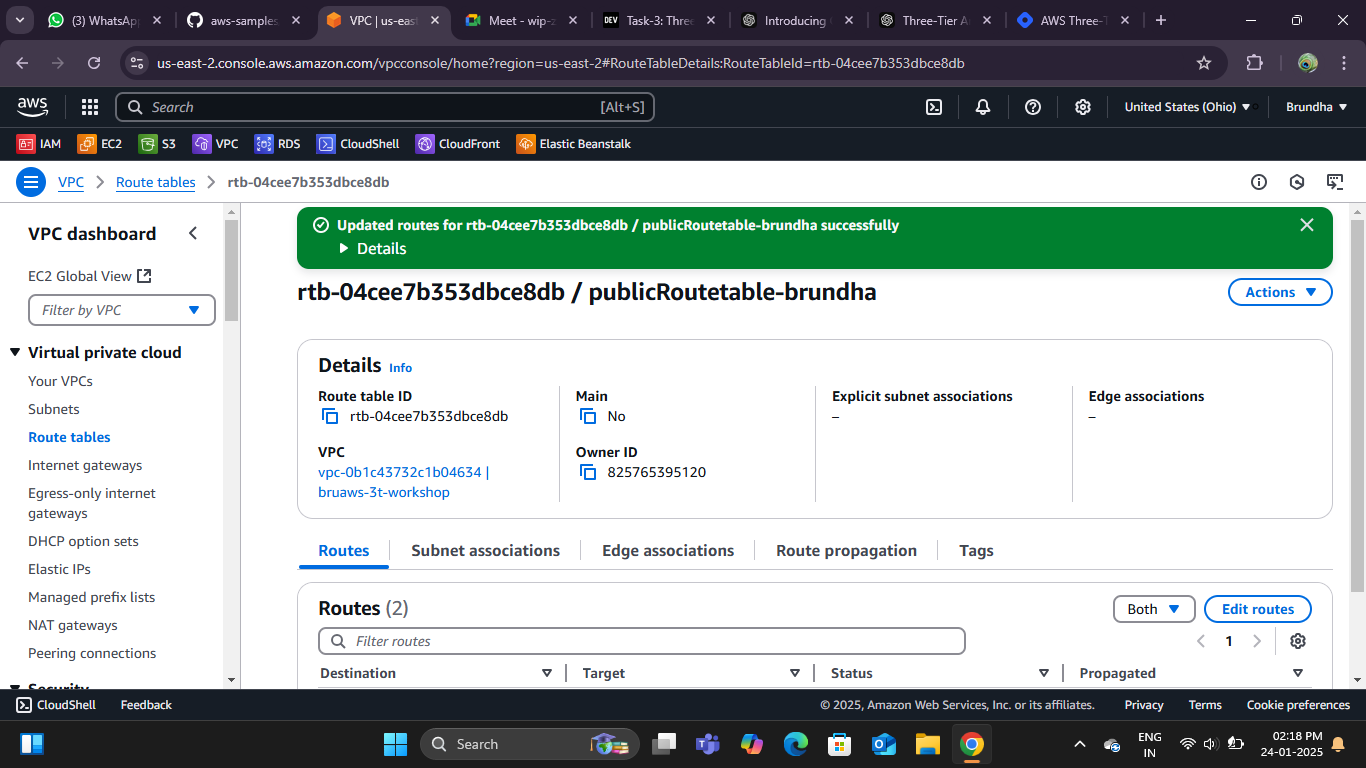This screenshot has width=1366, height=768.
Task: Open S3 shortcut in favorites bar
Action: tap(158, 144)
